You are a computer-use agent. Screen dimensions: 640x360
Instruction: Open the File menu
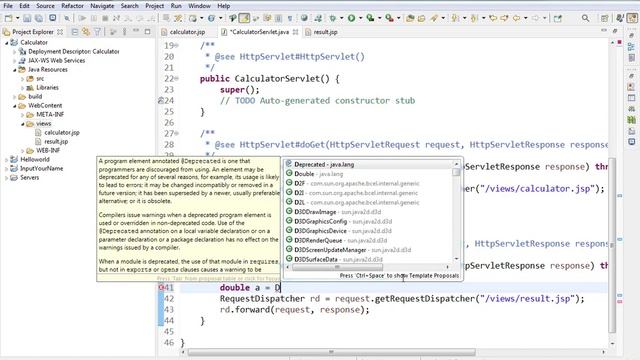[8, 6]
